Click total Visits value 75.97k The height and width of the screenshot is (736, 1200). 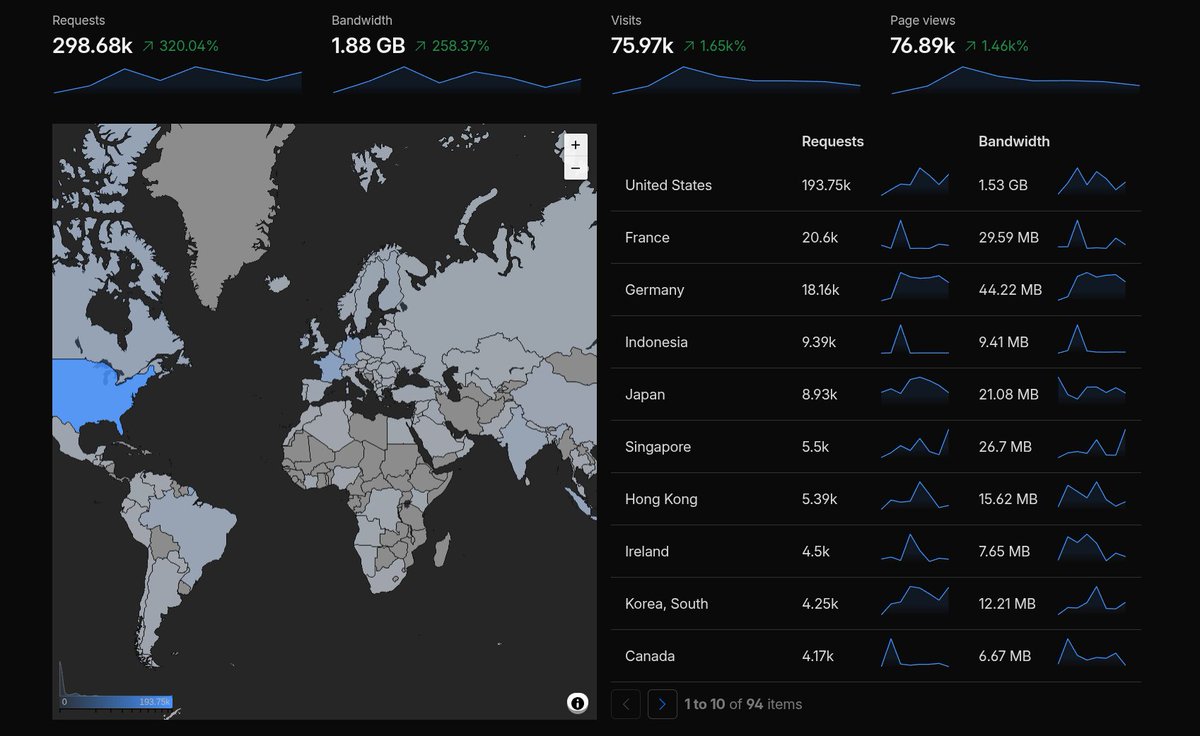[642, 45]
